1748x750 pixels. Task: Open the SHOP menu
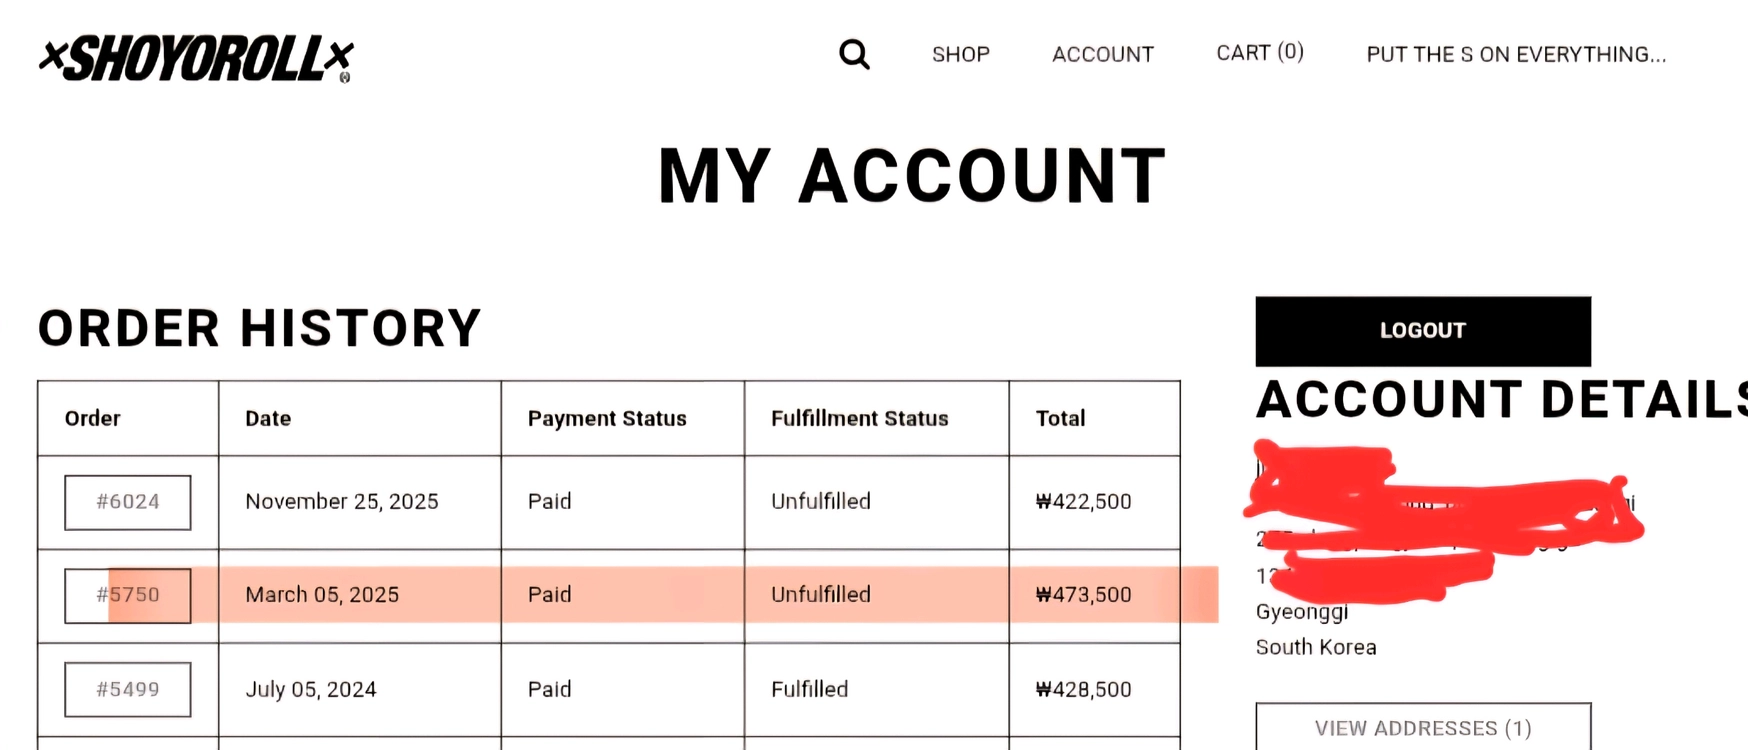click(961, 54)
